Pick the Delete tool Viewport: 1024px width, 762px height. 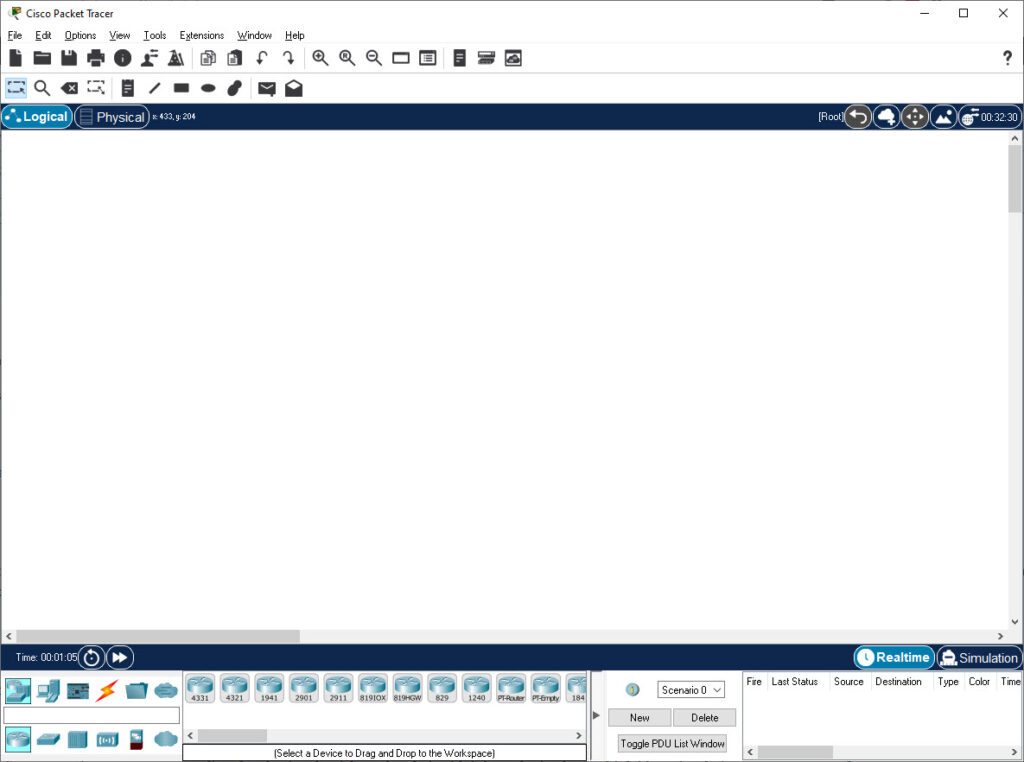point(69,87)
